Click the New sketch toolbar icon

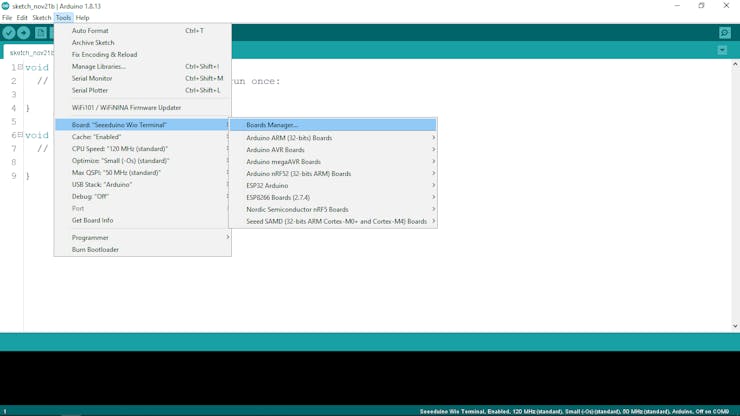41,33
